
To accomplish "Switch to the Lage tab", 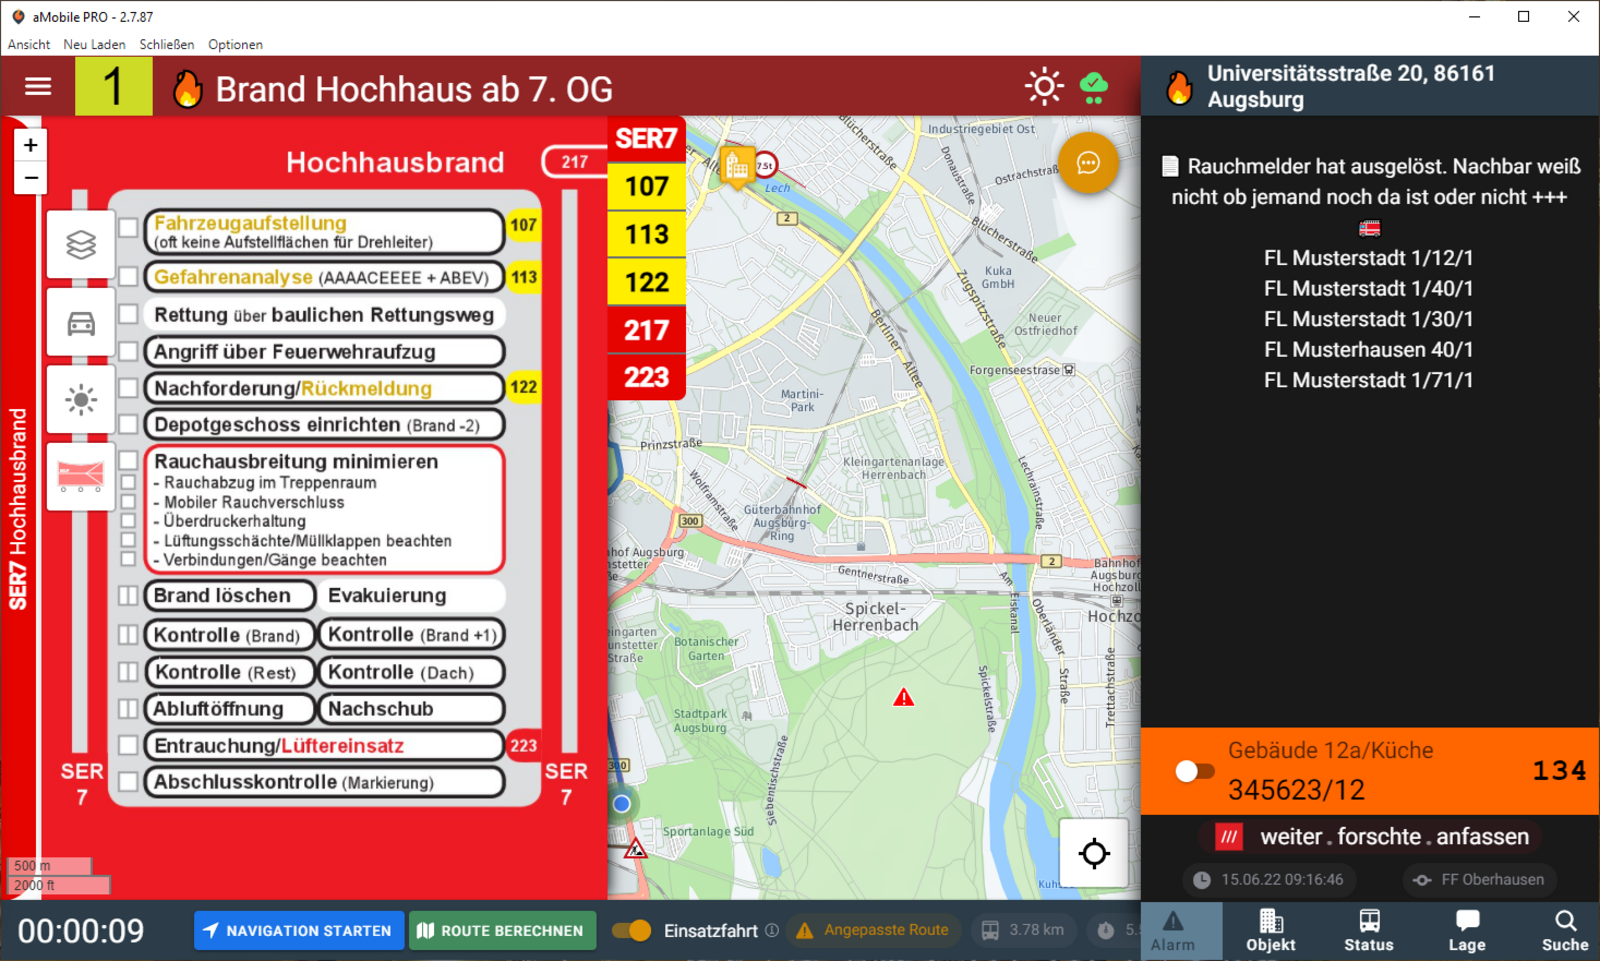I will coord(1466,931).
